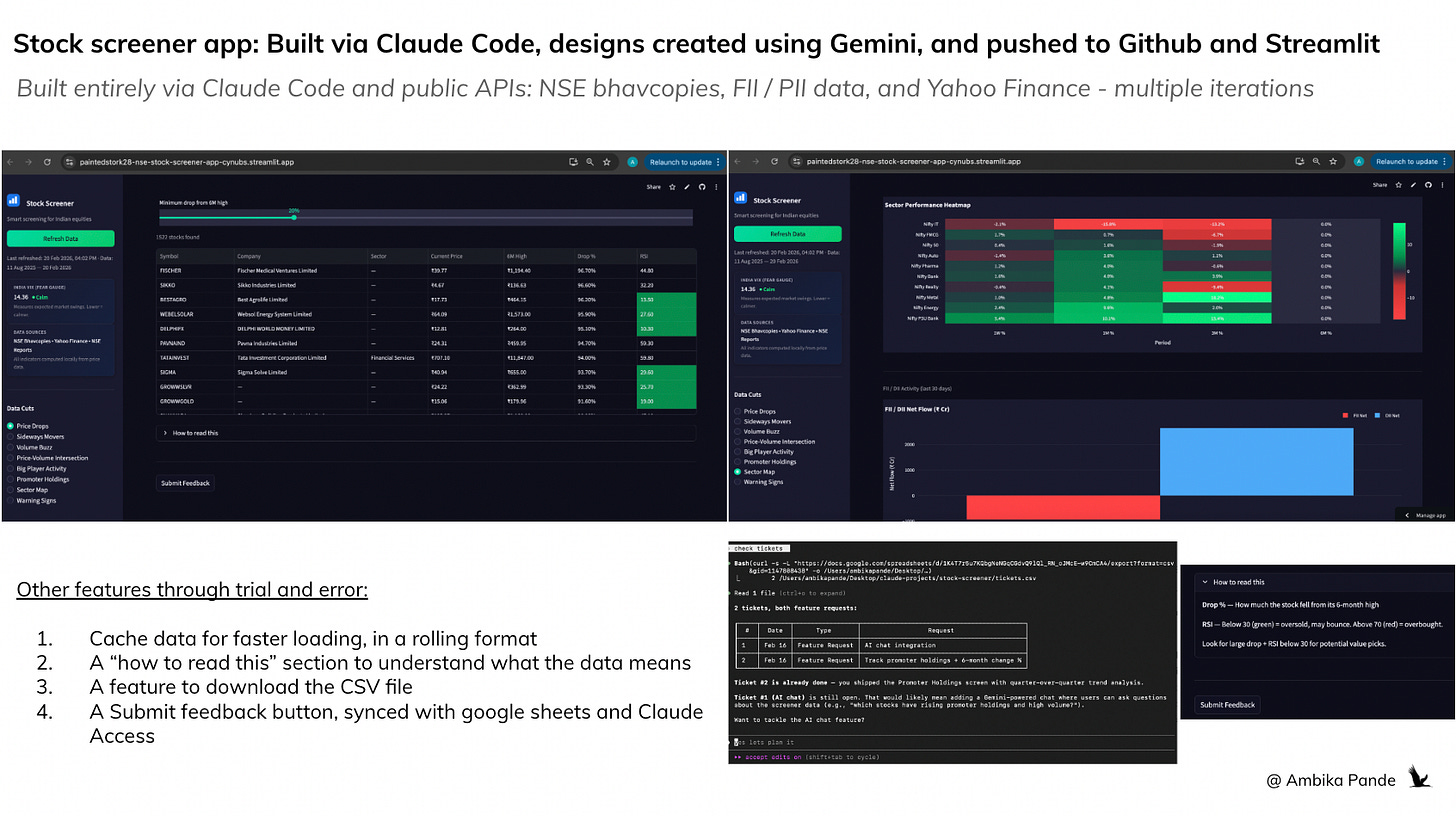This screenshot has width=1456, height=816.
Task: Favorite the app via star beside Share, right window
Action: [1399, 185]
